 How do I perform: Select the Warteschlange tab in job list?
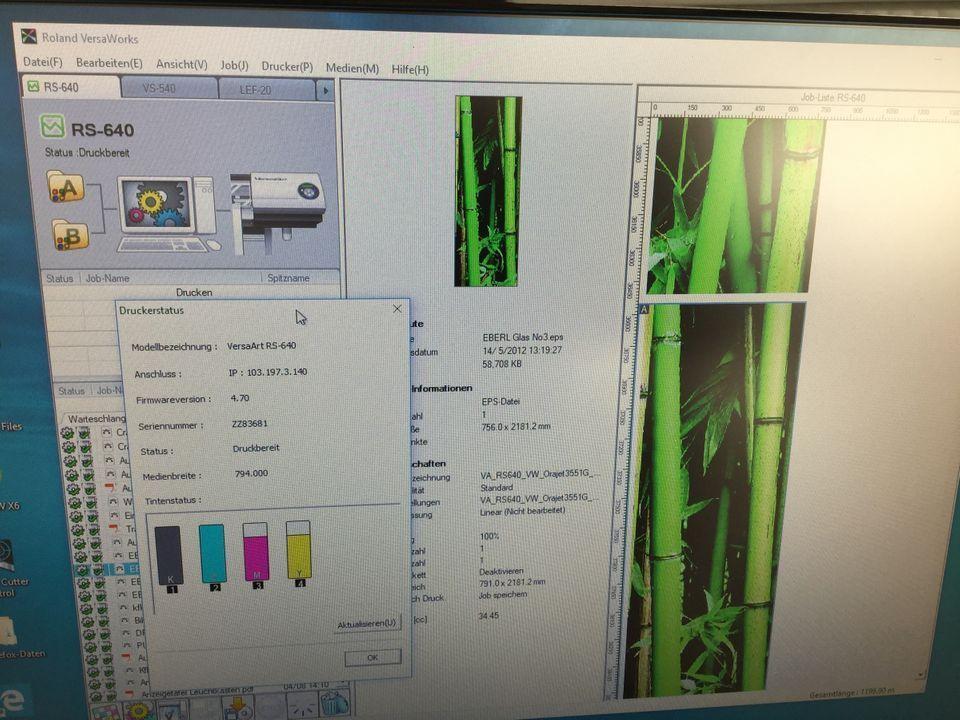point(96,419)
